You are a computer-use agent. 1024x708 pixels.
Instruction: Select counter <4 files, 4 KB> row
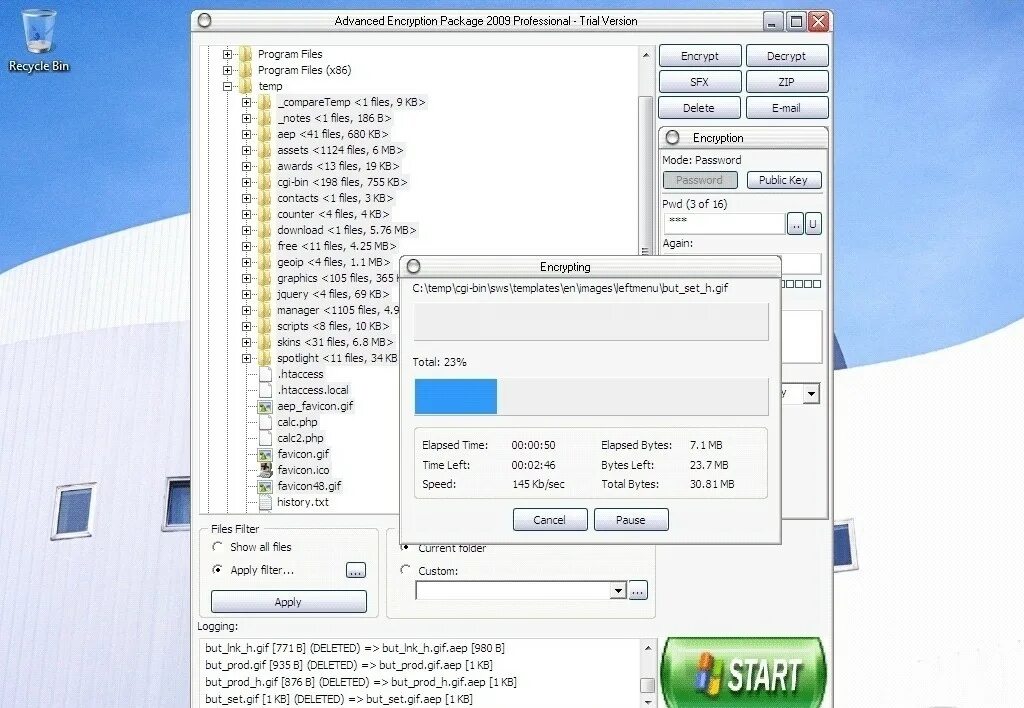333,214
